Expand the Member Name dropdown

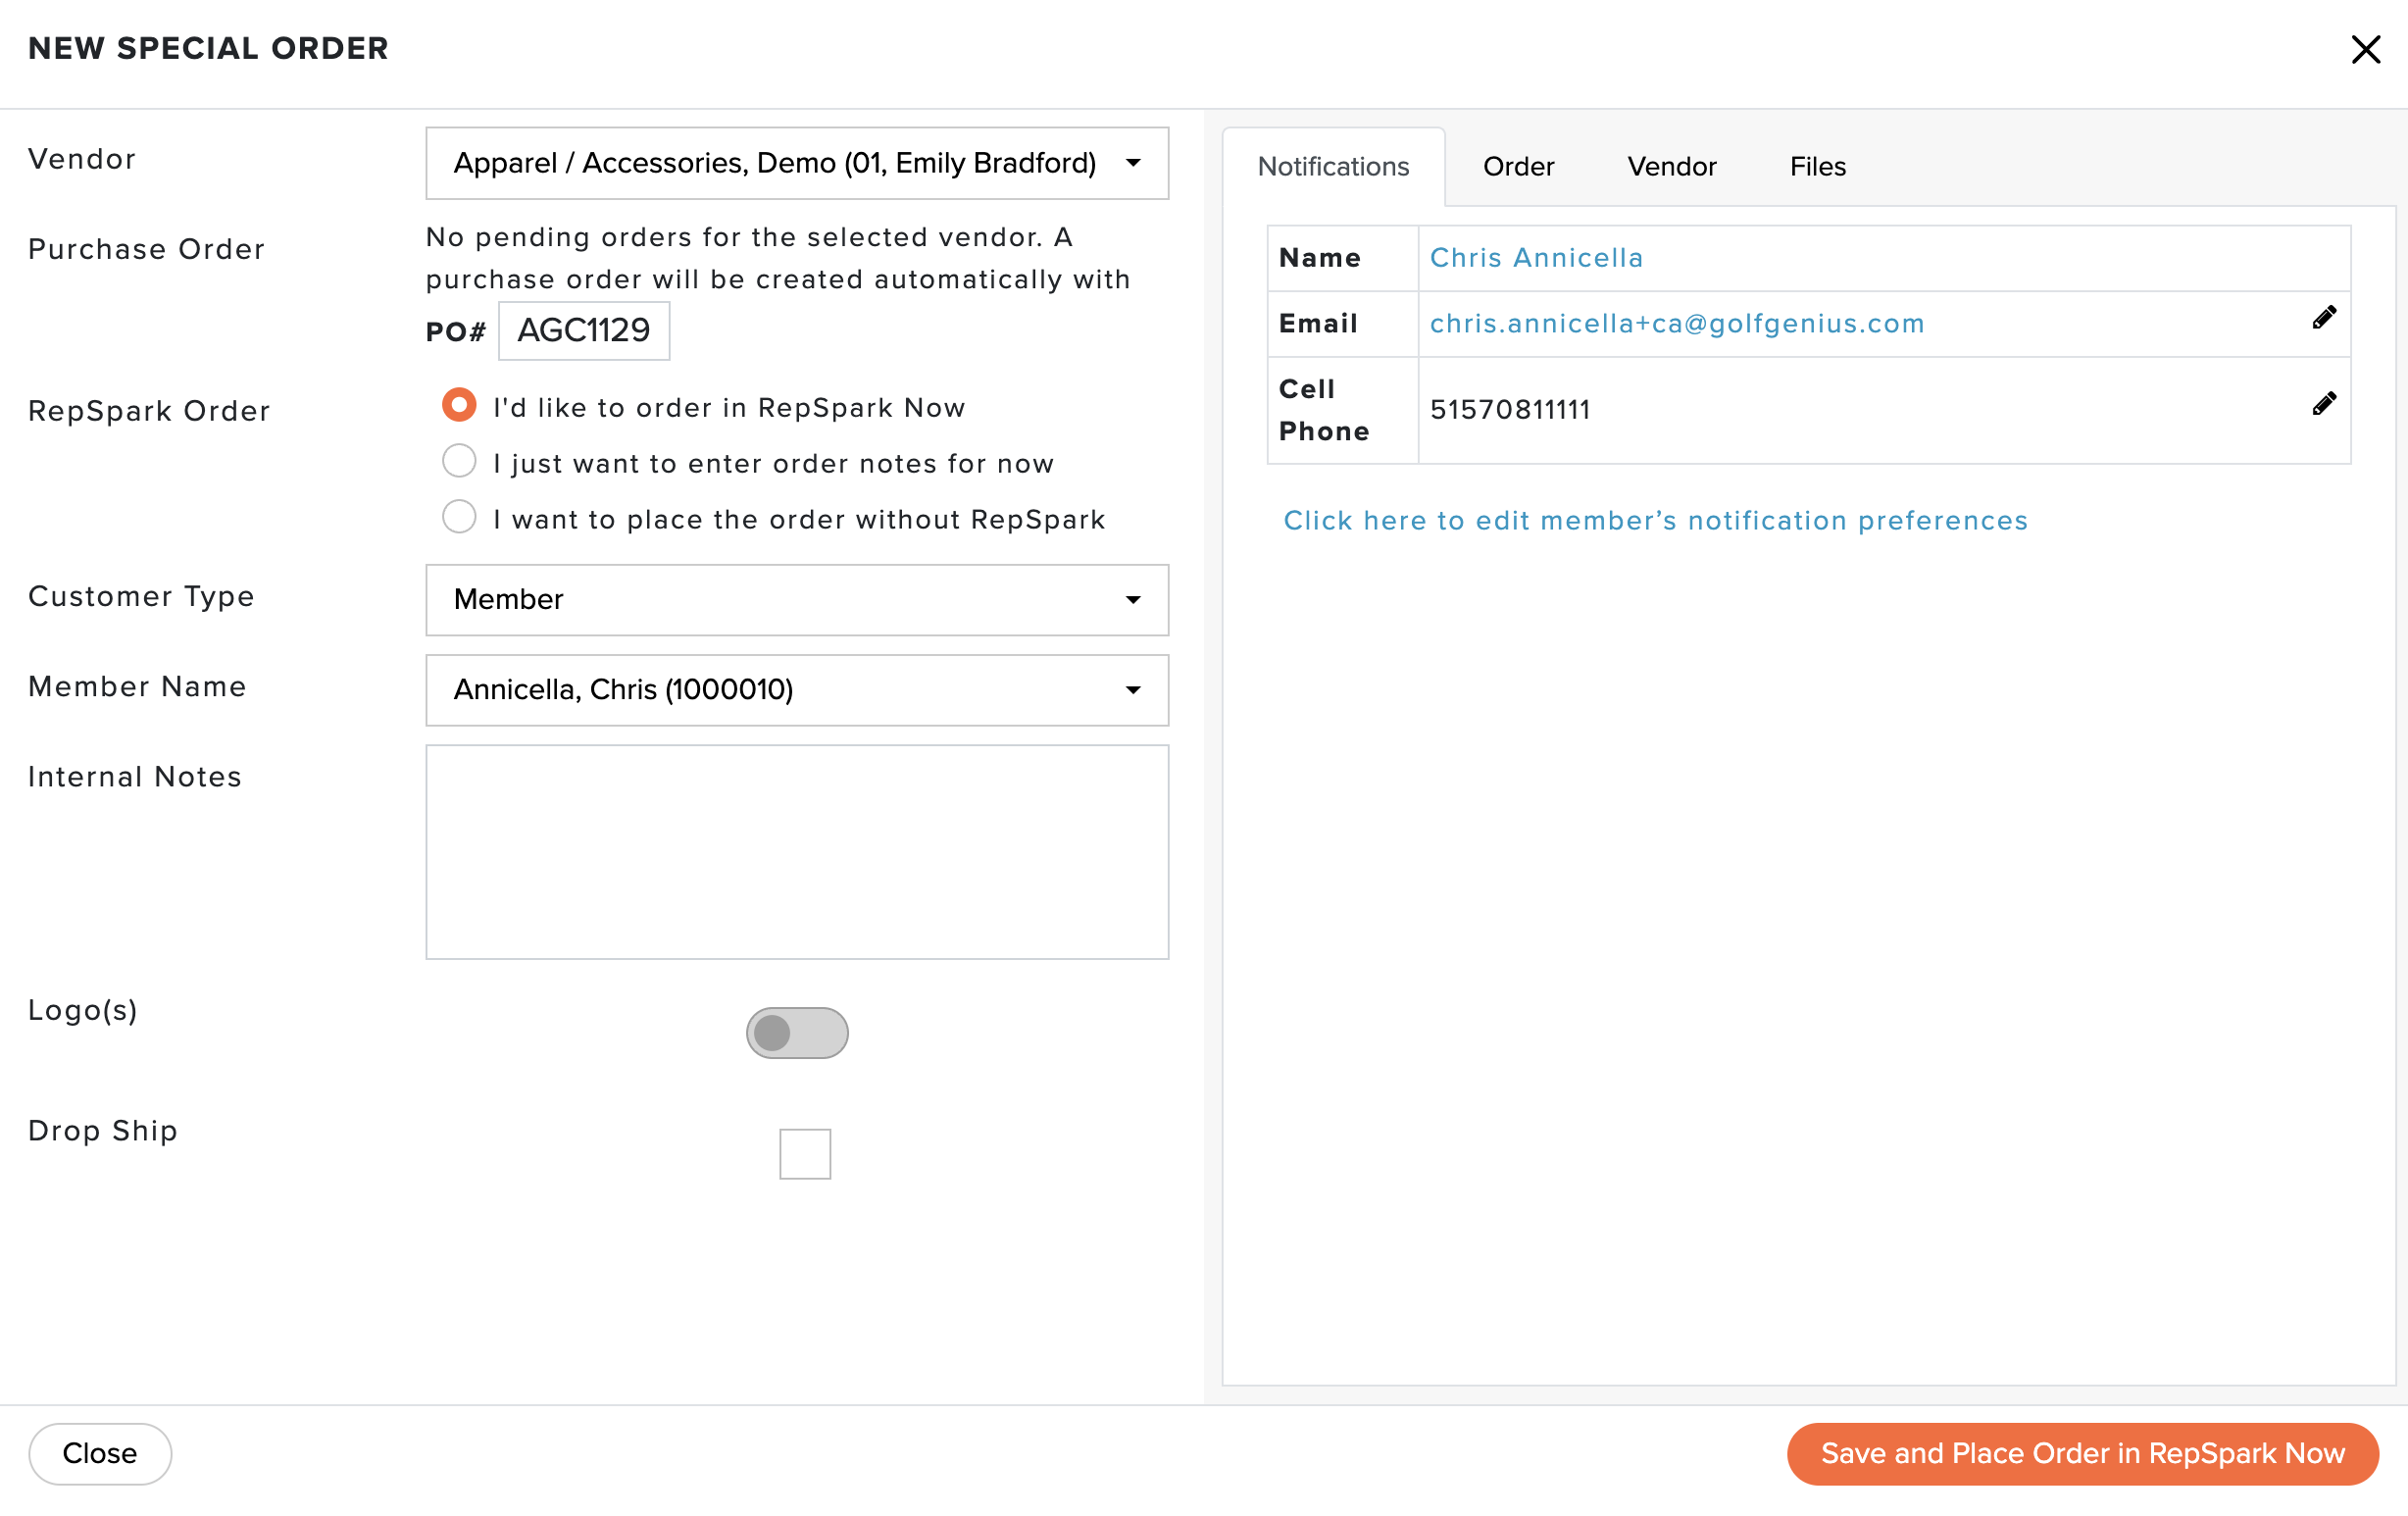tap(797, 690)
